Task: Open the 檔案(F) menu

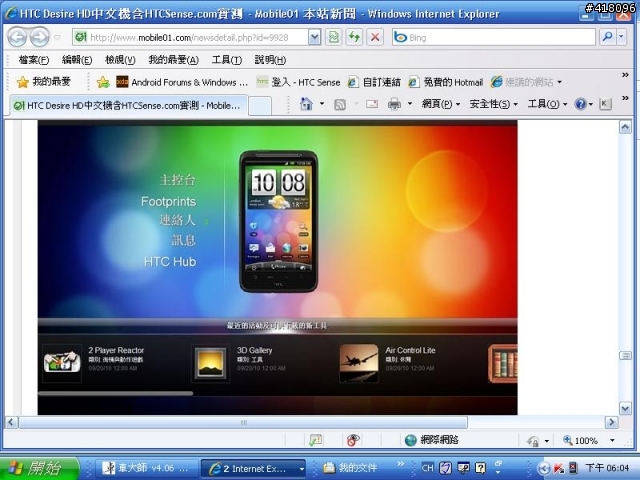Action: [34, 60]
